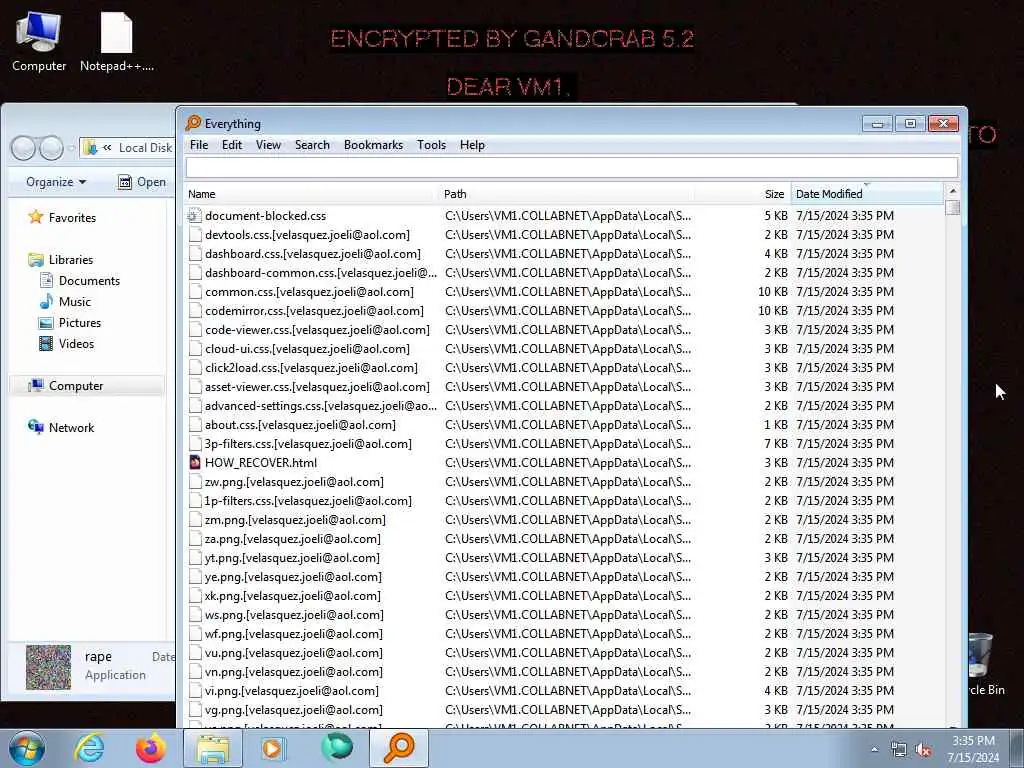Open the Notepad++ desktop shortcut
Image resolution: width=1024 pixels, height=768 pixels.
(116, 42)
